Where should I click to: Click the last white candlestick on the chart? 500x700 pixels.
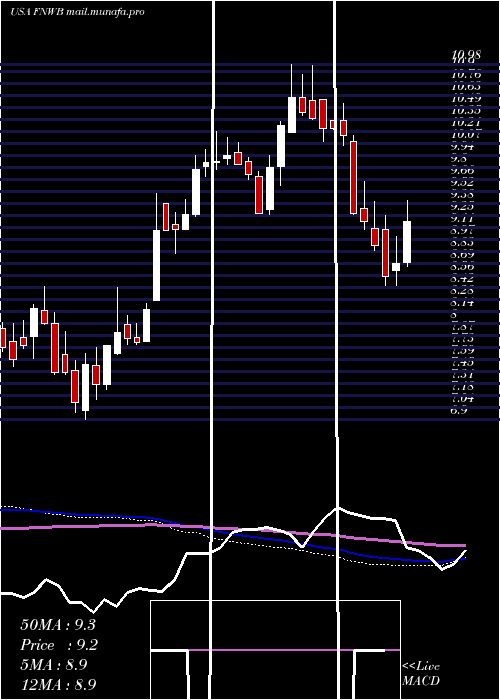[x=407, y=242]
